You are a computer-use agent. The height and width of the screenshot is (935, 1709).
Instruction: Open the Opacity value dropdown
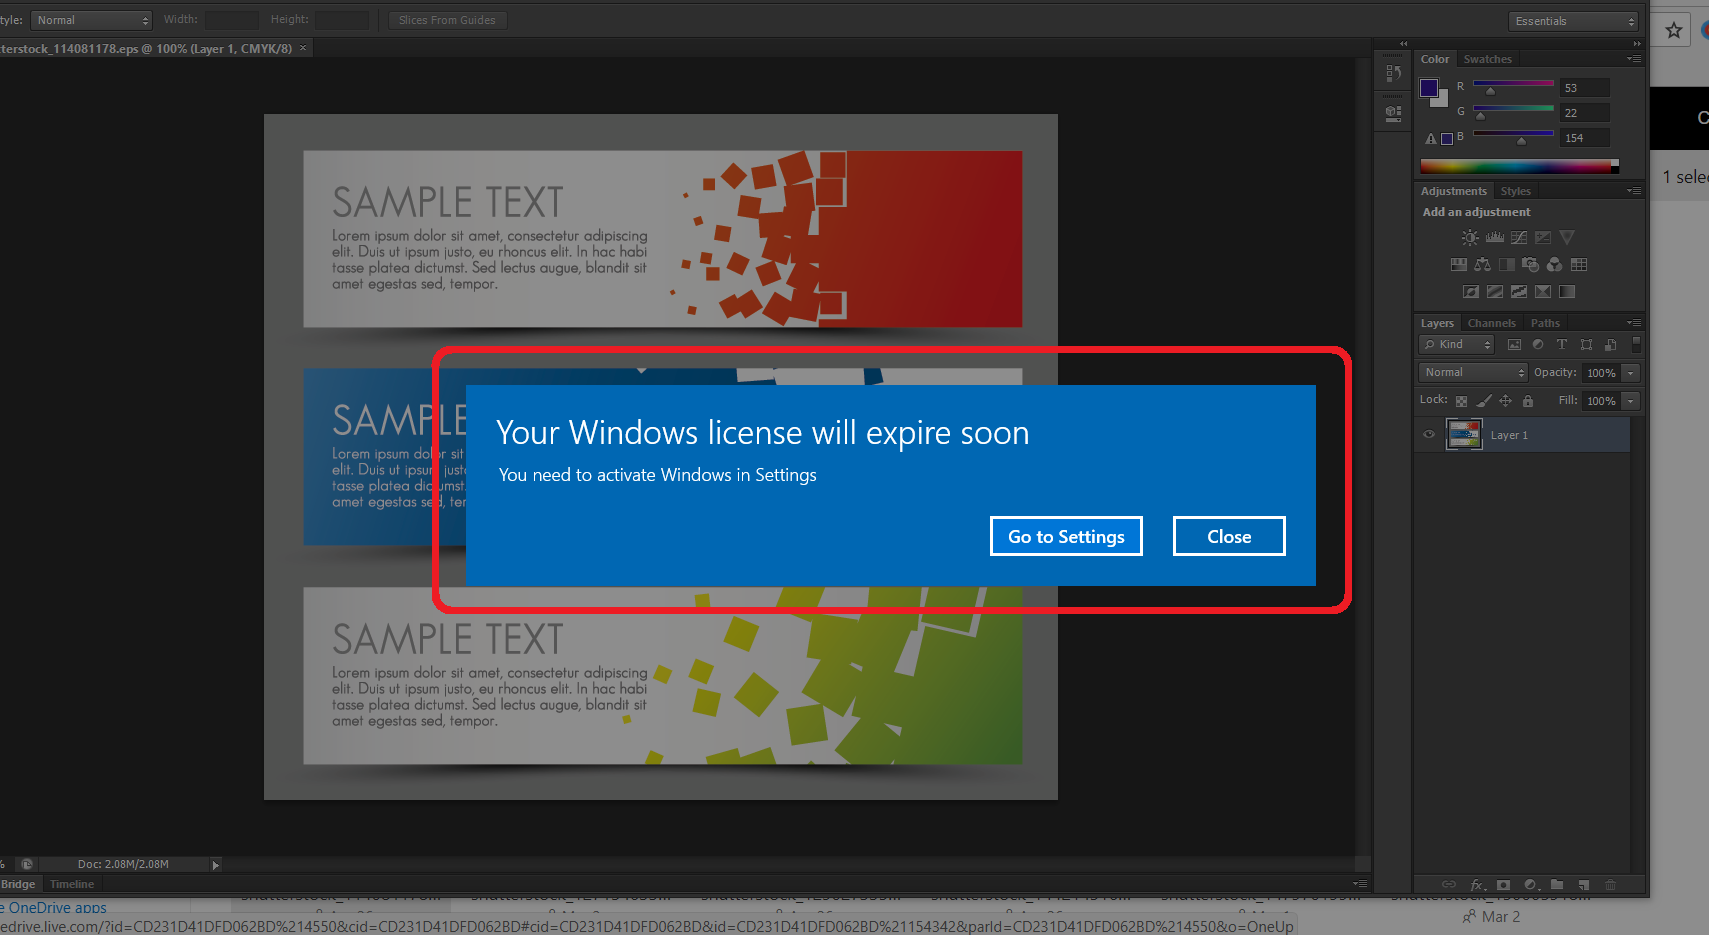click(x=1629, y=372)
